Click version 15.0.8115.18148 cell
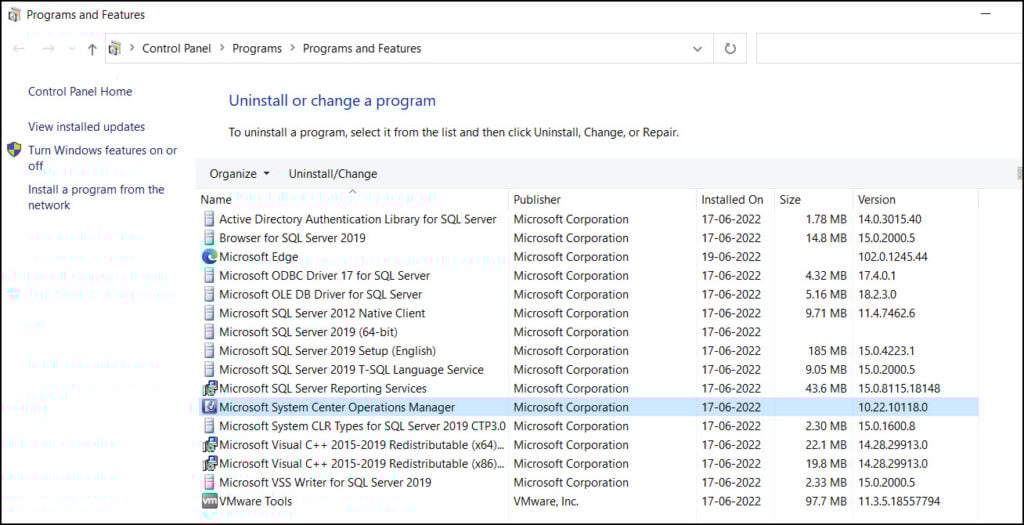 pos(899,389)
